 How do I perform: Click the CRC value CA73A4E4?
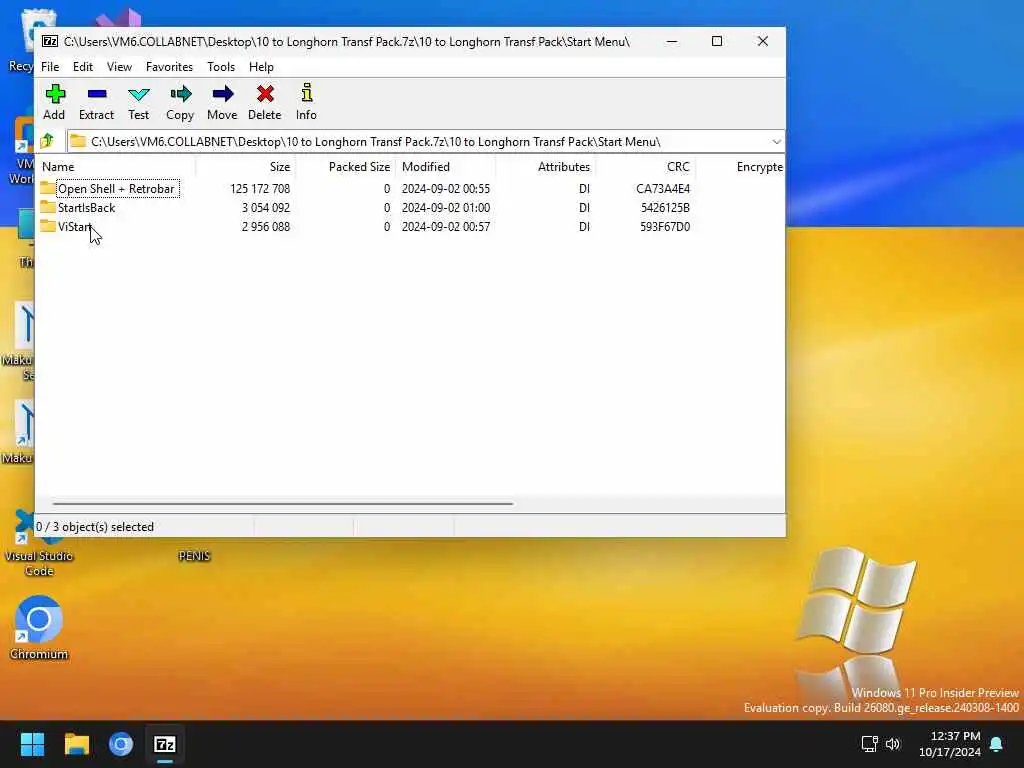663,189
